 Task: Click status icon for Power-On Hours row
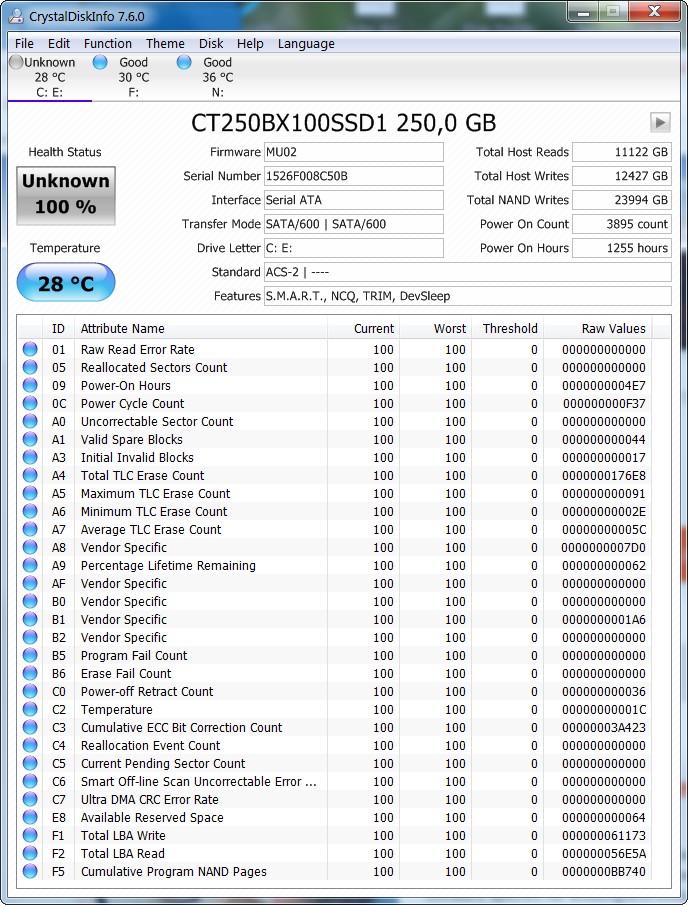[x=30, y=385]
